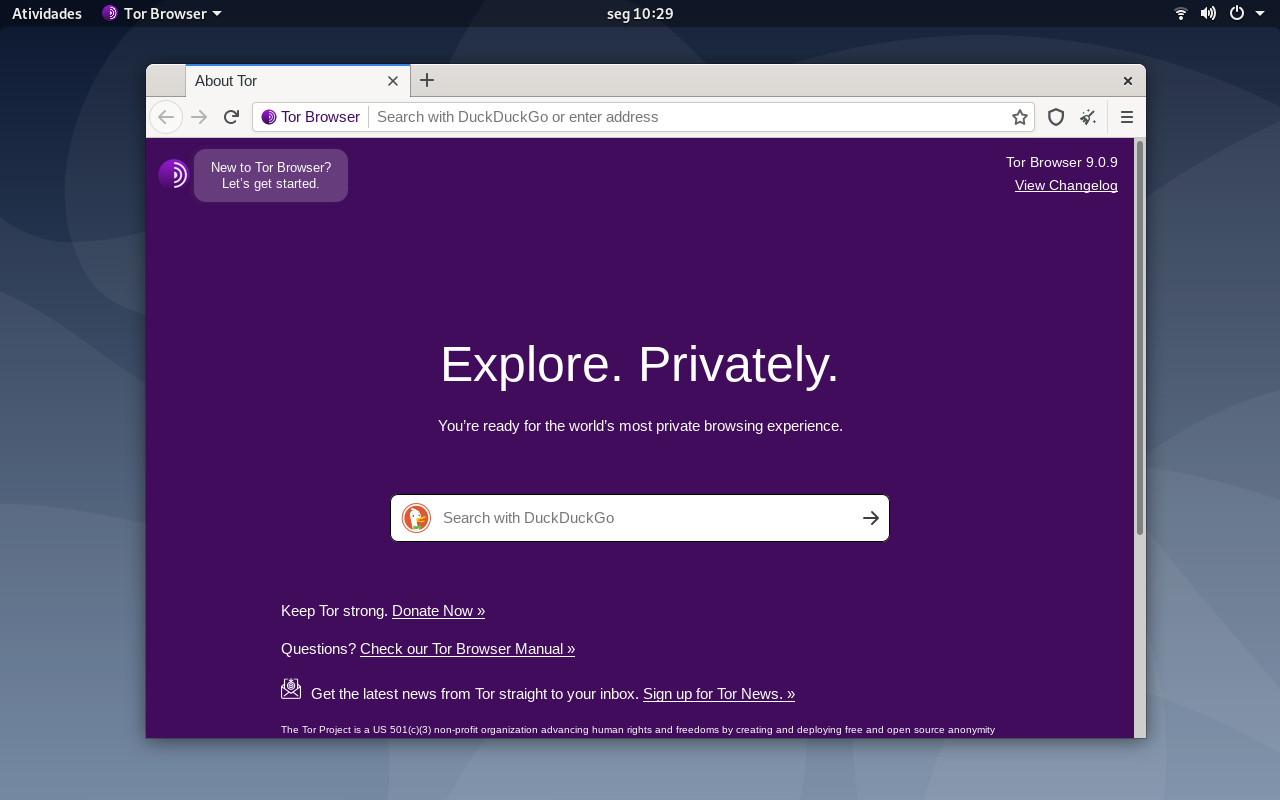Open the volume speaker icon in top bar

tap(1208, 13)
